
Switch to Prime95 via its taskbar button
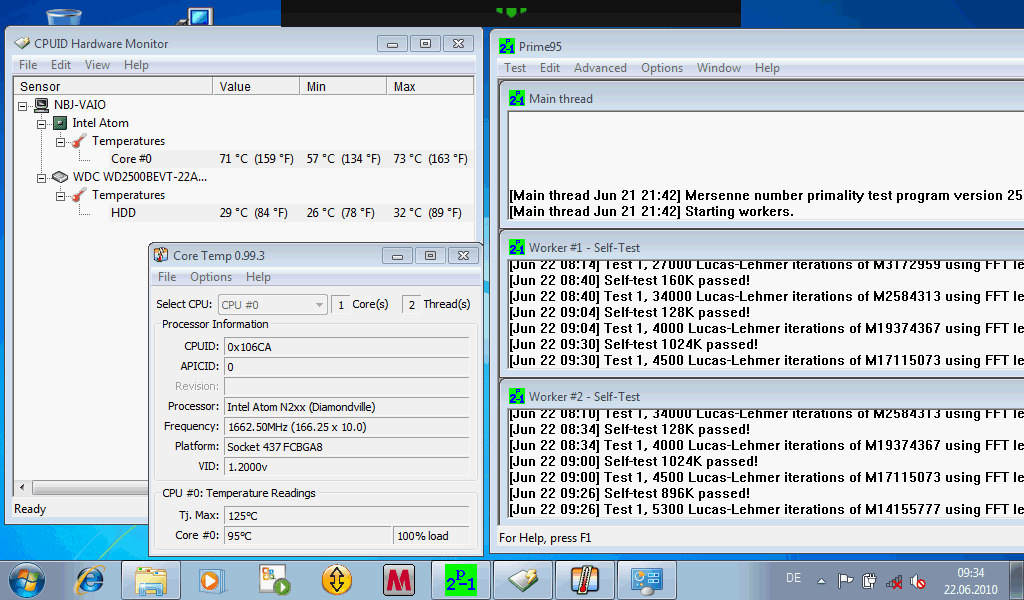460,580
